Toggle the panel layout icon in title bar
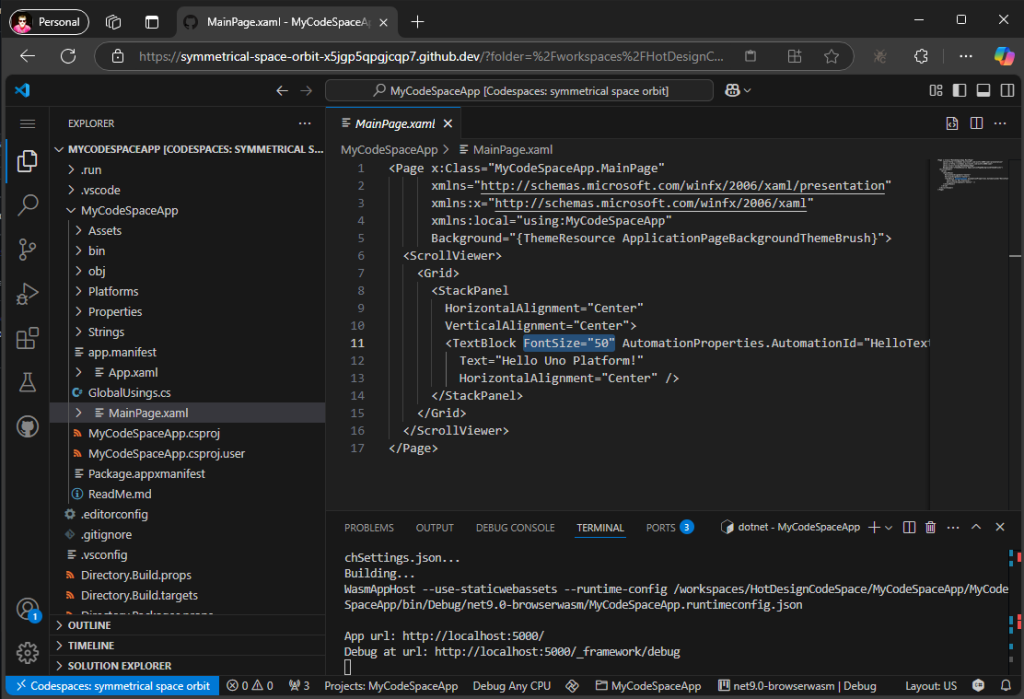The image size is (1024, 699). click(x=983, y=89)
